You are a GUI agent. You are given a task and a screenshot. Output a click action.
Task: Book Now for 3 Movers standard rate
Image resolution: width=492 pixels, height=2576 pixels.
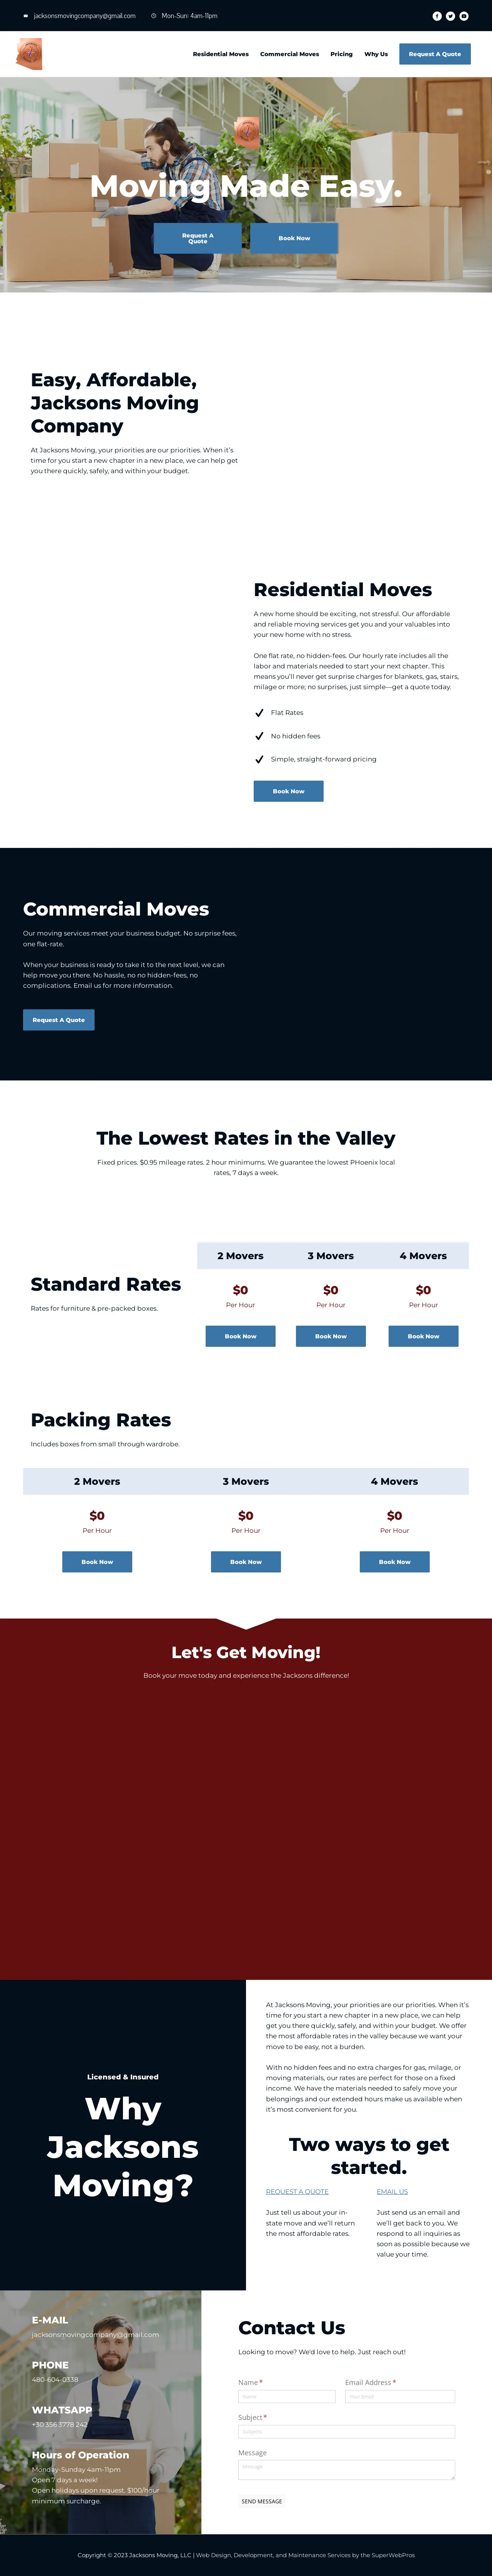pos(331,1336)
